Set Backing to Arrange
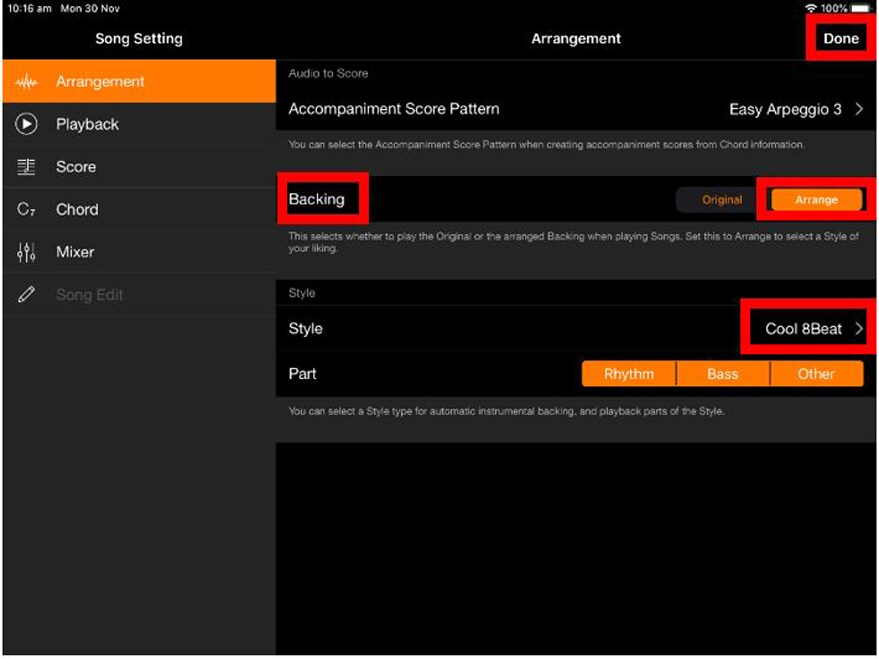 [816, 200]
